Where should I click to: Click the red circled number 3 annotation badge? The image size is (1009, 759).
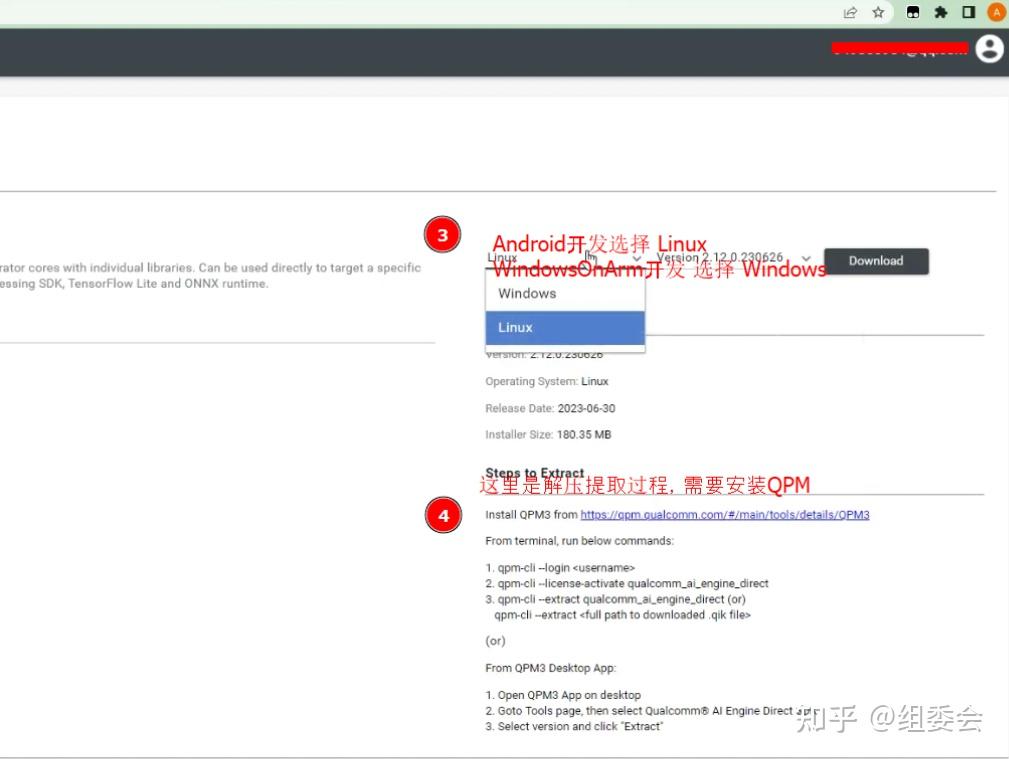443,235
